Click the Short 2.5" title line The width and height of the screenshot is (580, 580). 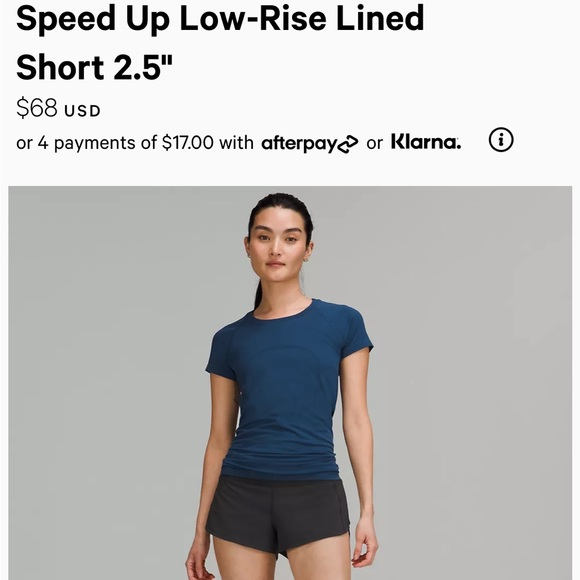(x=94, y=67)
